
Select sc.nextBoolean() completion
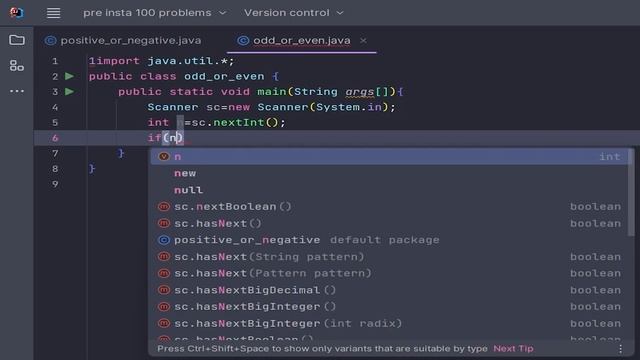[390, 207]
